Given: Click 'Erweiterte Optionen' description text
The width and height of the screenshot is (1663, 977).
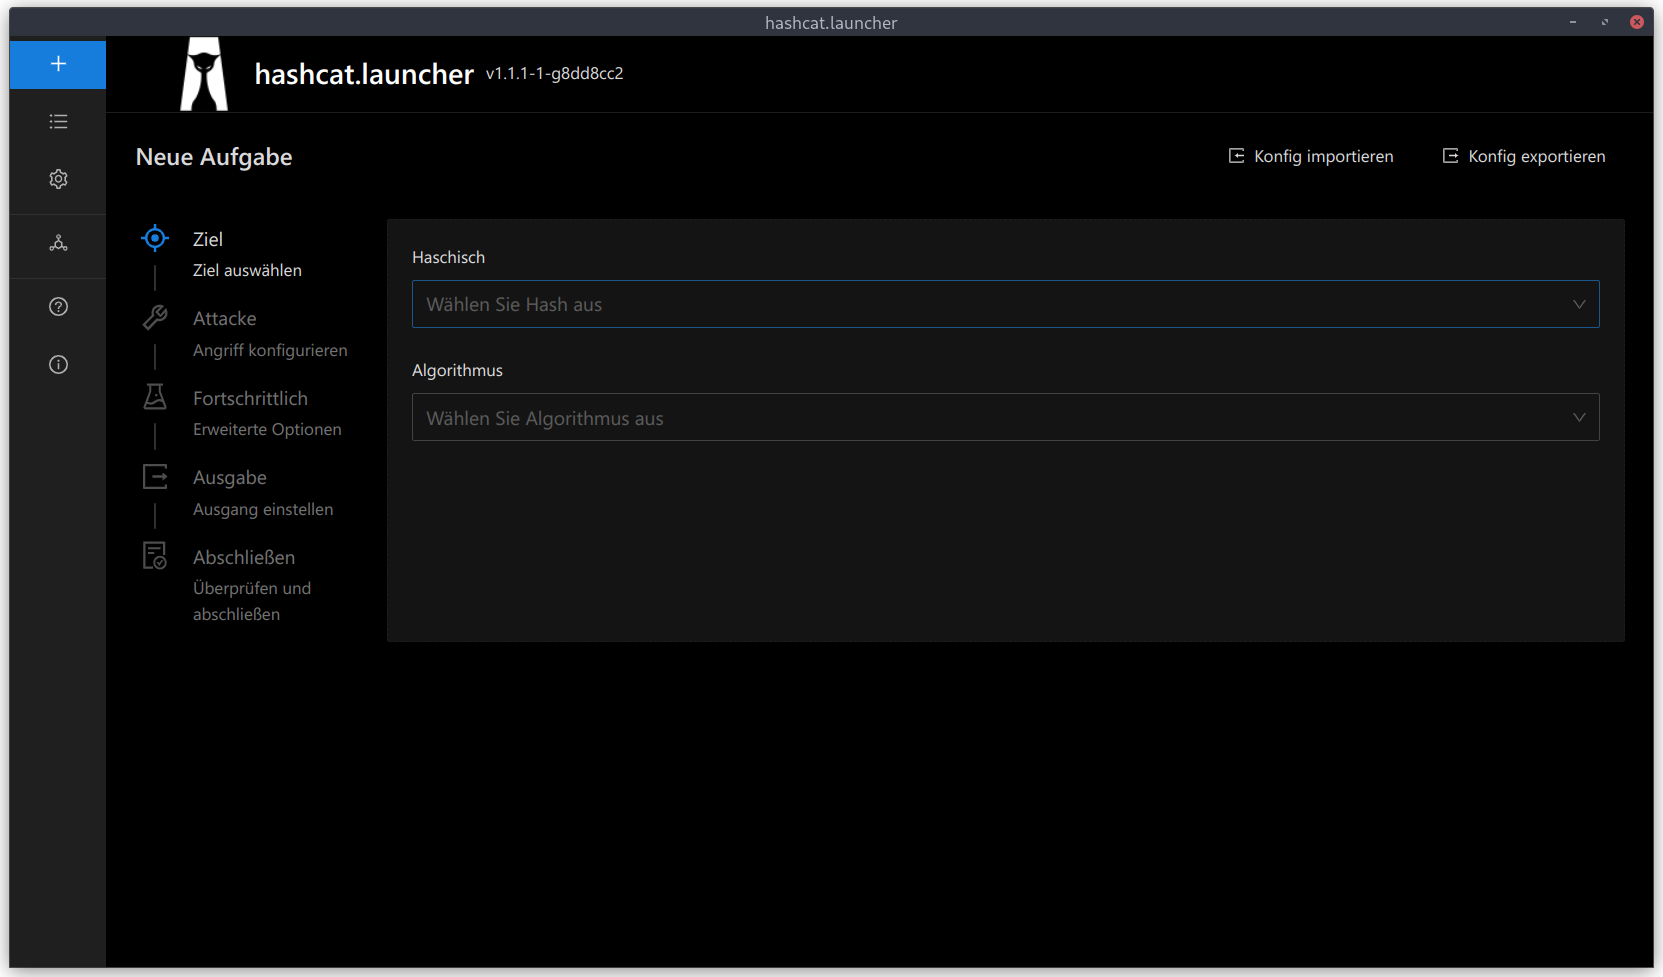Looking at the screenshot, I should tap(267, 429).
